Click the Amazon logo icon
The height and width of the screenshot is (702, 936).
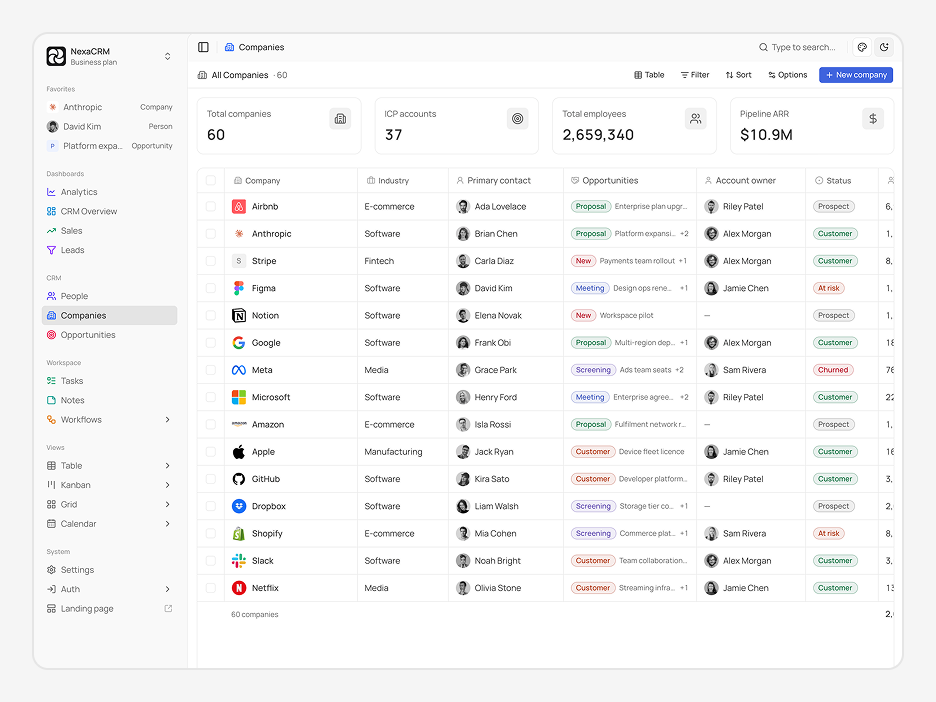[239, 424]
